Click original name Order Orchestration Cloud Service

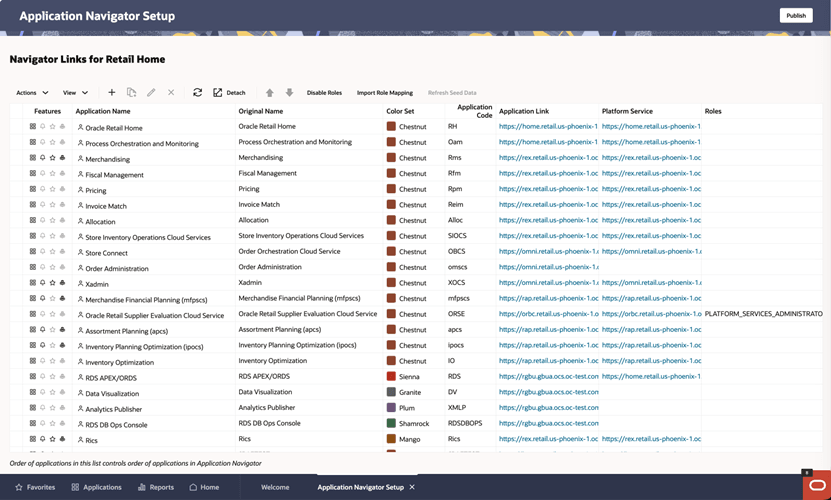point(289,251)
